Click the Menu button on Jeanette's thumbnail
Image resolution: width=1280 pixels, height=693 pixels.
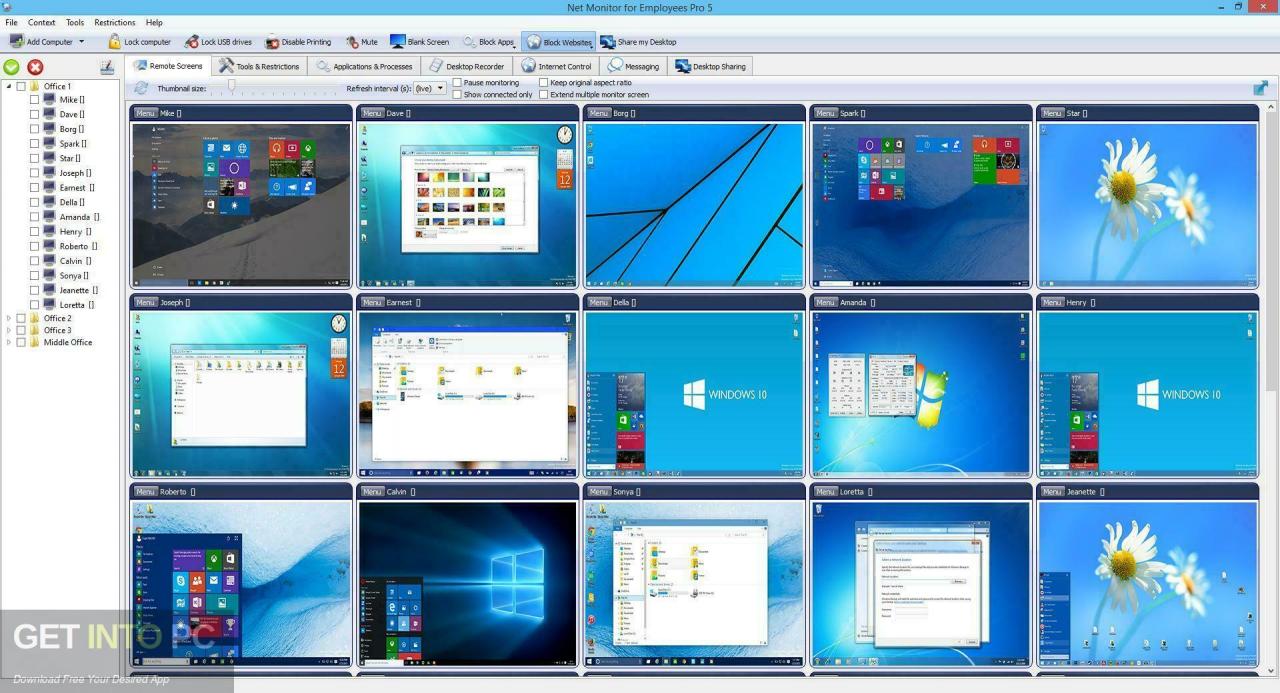pyautogui.click(x=1052, y=491)
